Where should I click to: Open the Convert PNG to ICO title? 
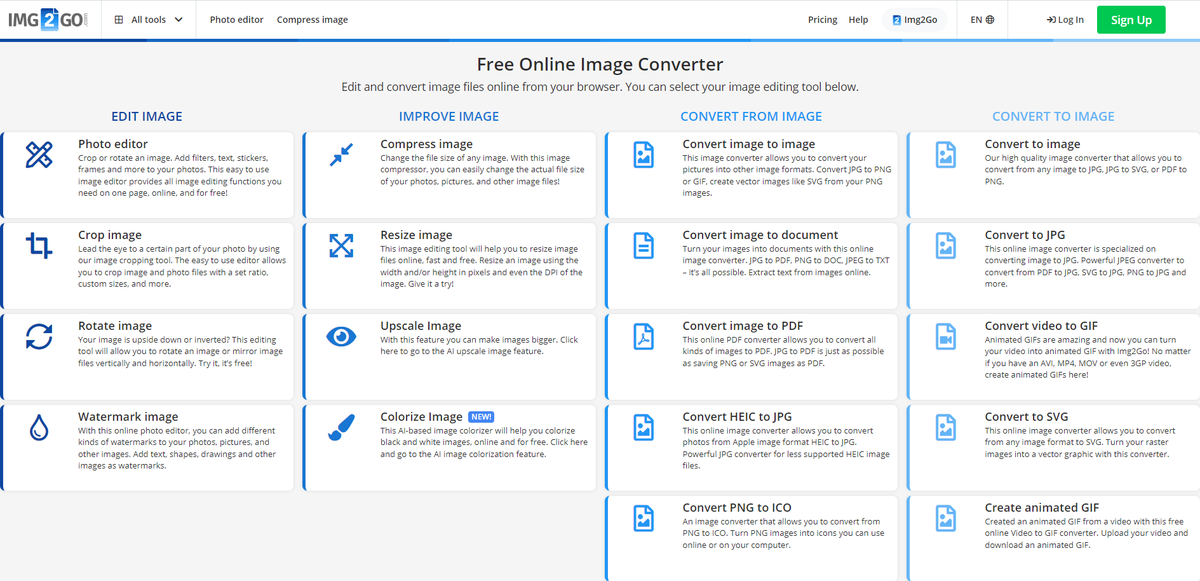(x=737, y=508)
